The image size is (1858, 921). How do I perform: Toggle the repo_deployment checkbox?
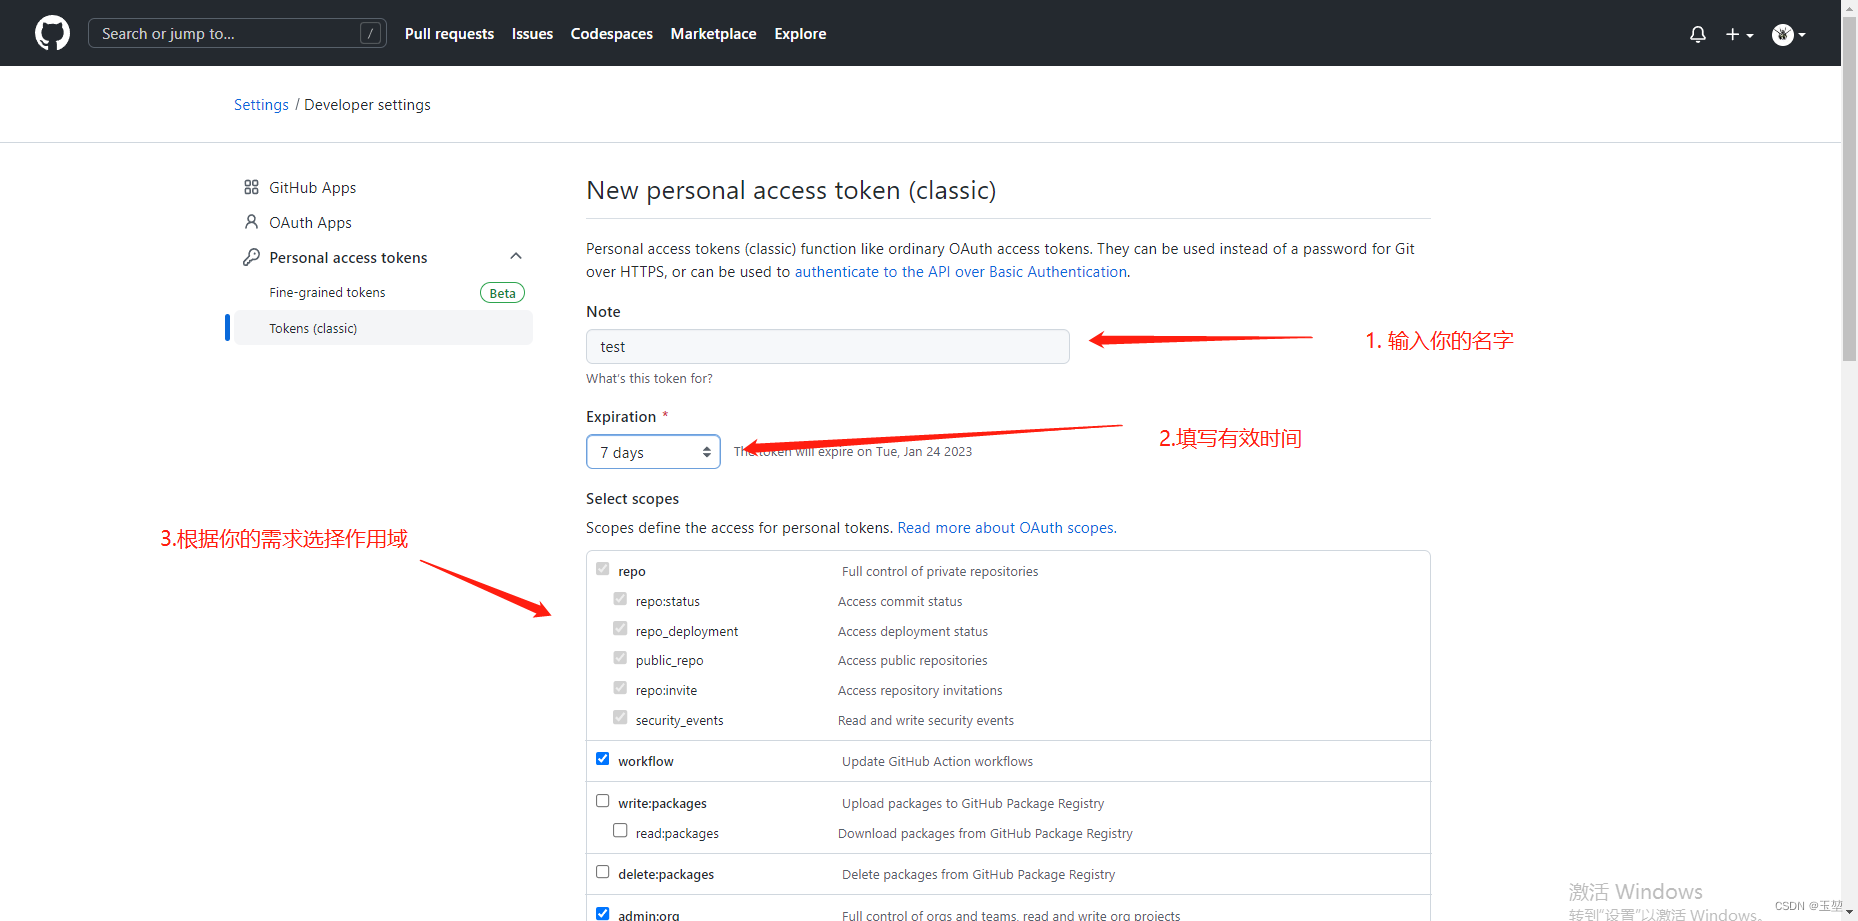click(x=620, y=629)
